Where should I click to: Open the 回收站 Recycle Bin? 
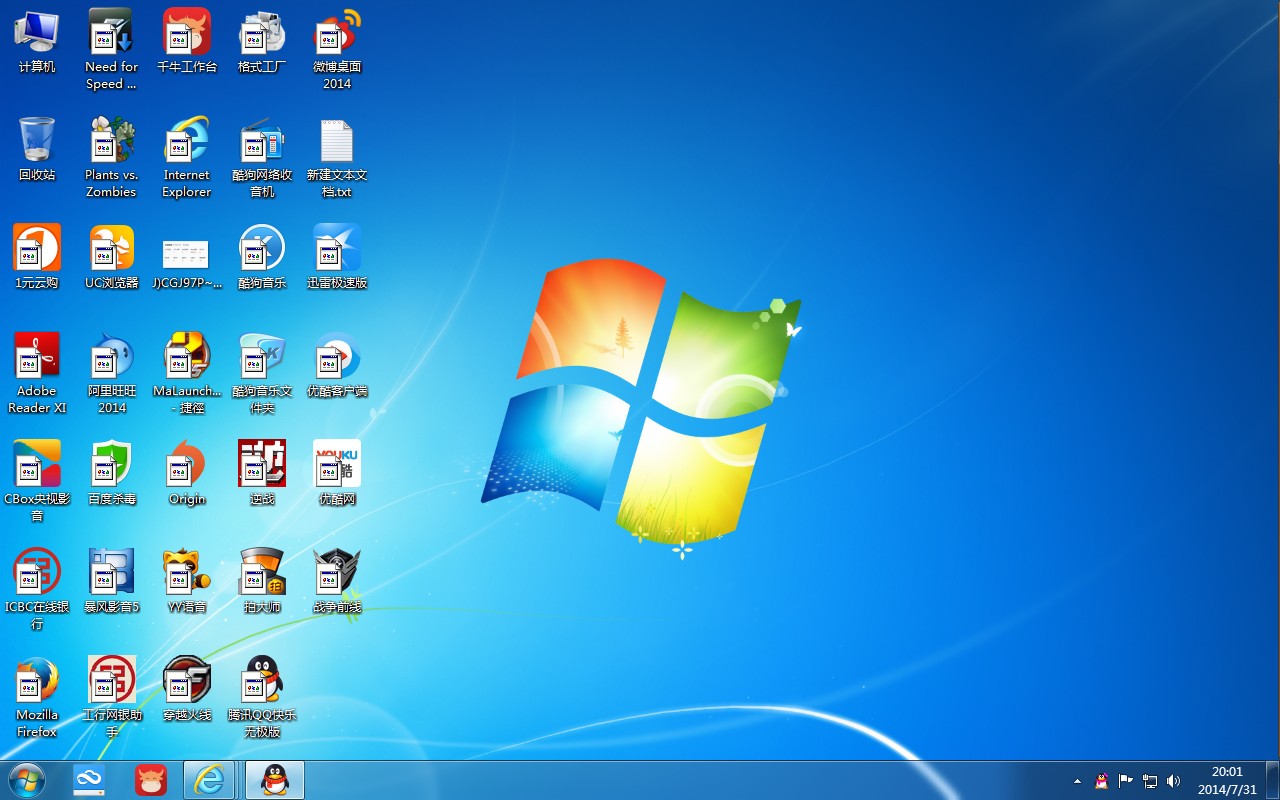point(36,140)
